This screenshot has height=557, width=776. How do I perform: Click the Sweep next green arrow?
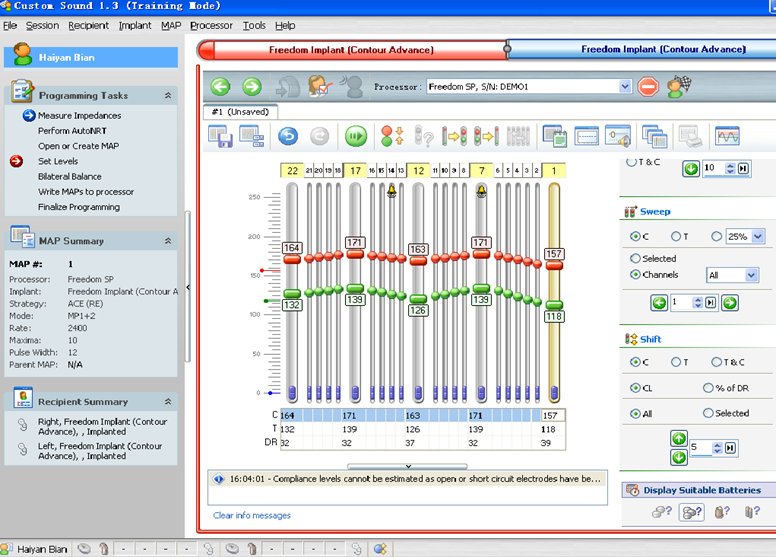729,303
